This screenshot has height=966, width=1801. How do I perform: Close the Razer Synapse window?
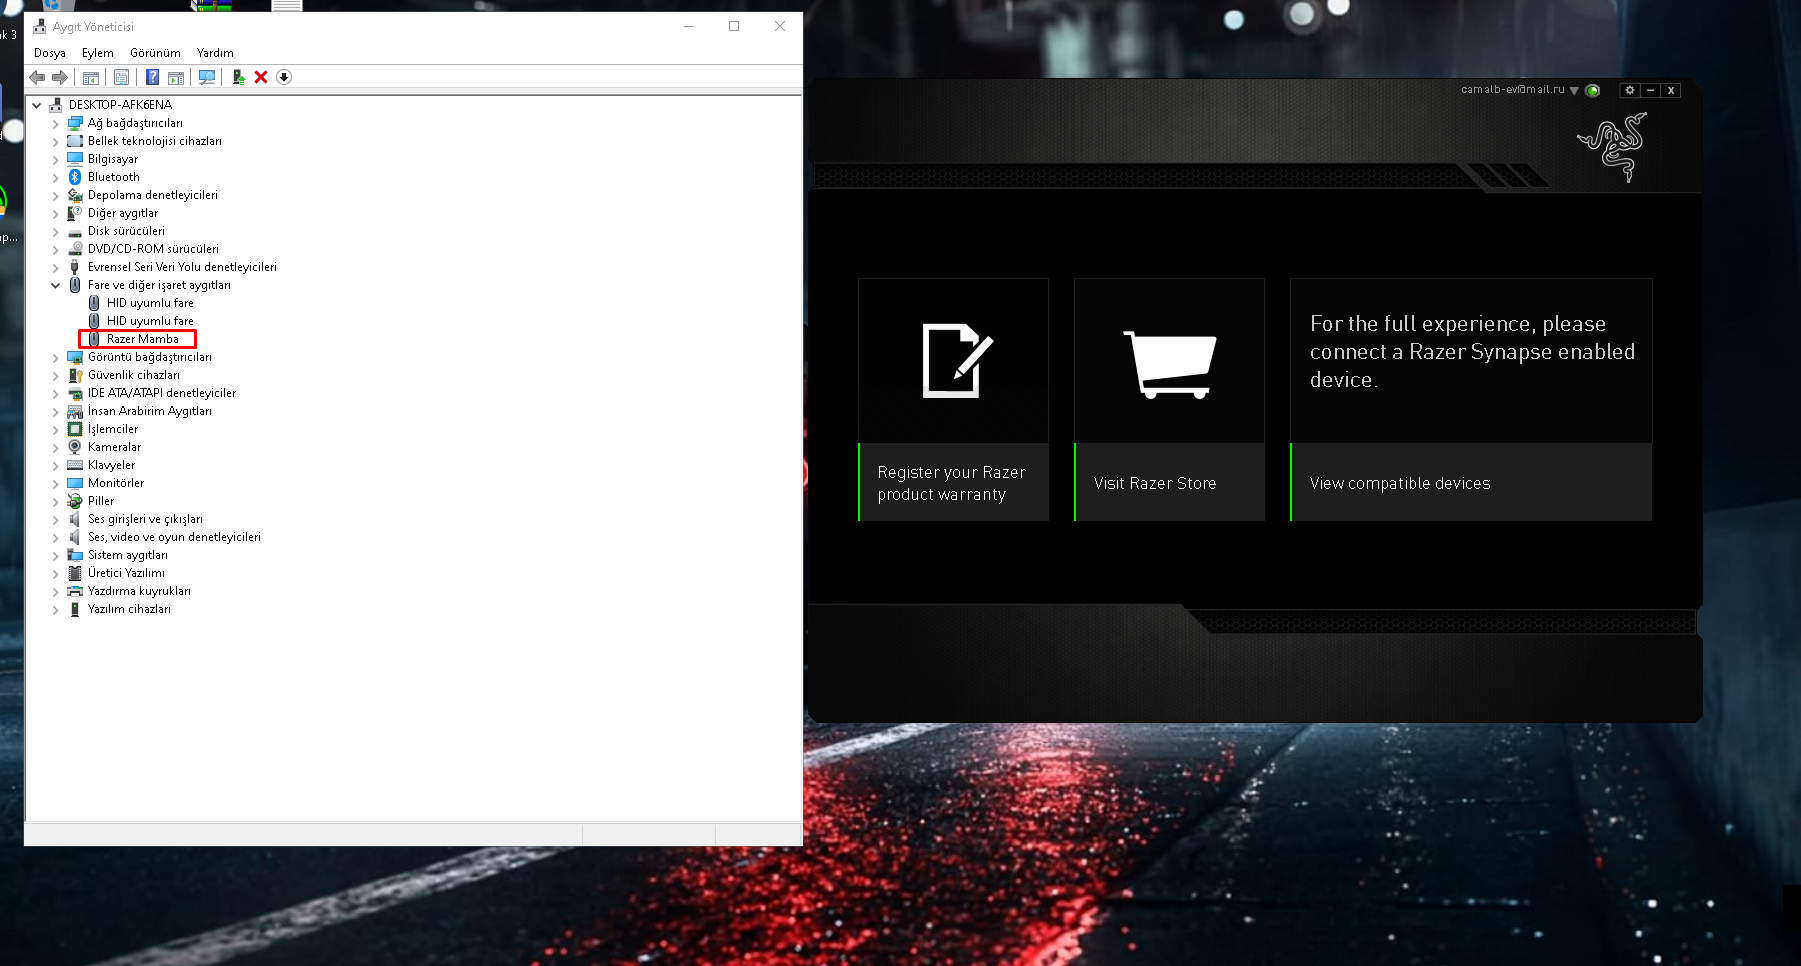[x=1671, y=90]
